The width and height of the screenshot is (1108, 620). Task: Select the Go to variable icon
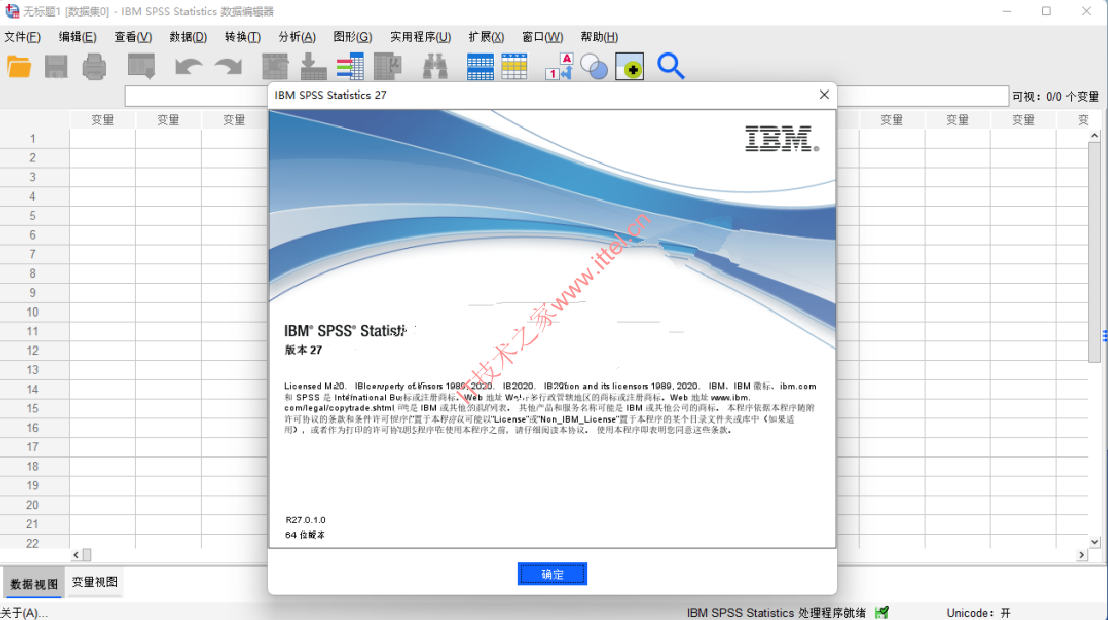point(313,66)
